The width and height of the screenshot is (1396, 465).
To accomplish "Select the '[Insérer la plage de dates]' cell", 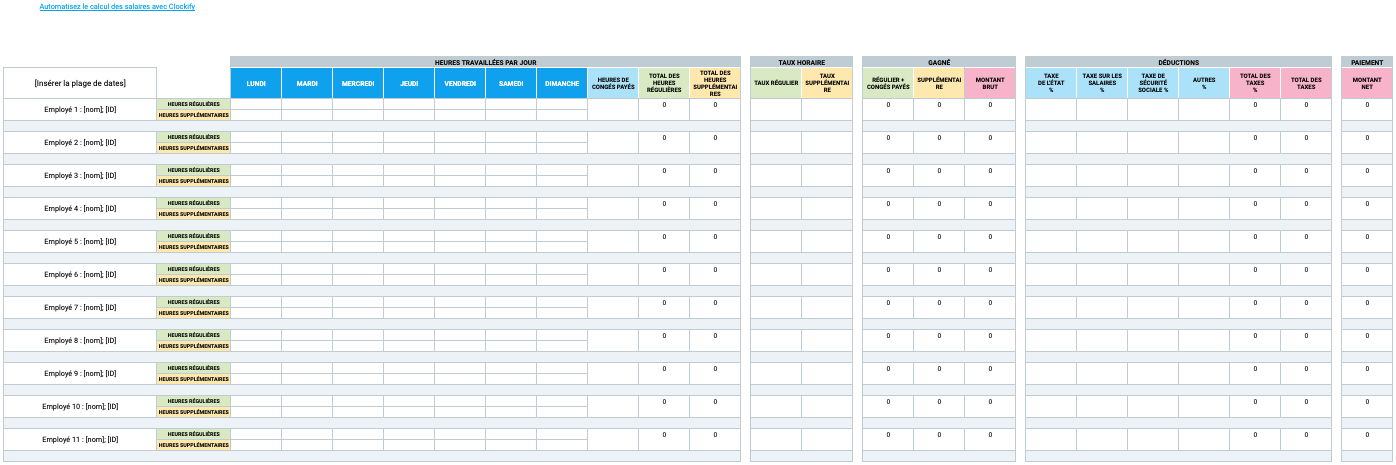I will point(80,83).
